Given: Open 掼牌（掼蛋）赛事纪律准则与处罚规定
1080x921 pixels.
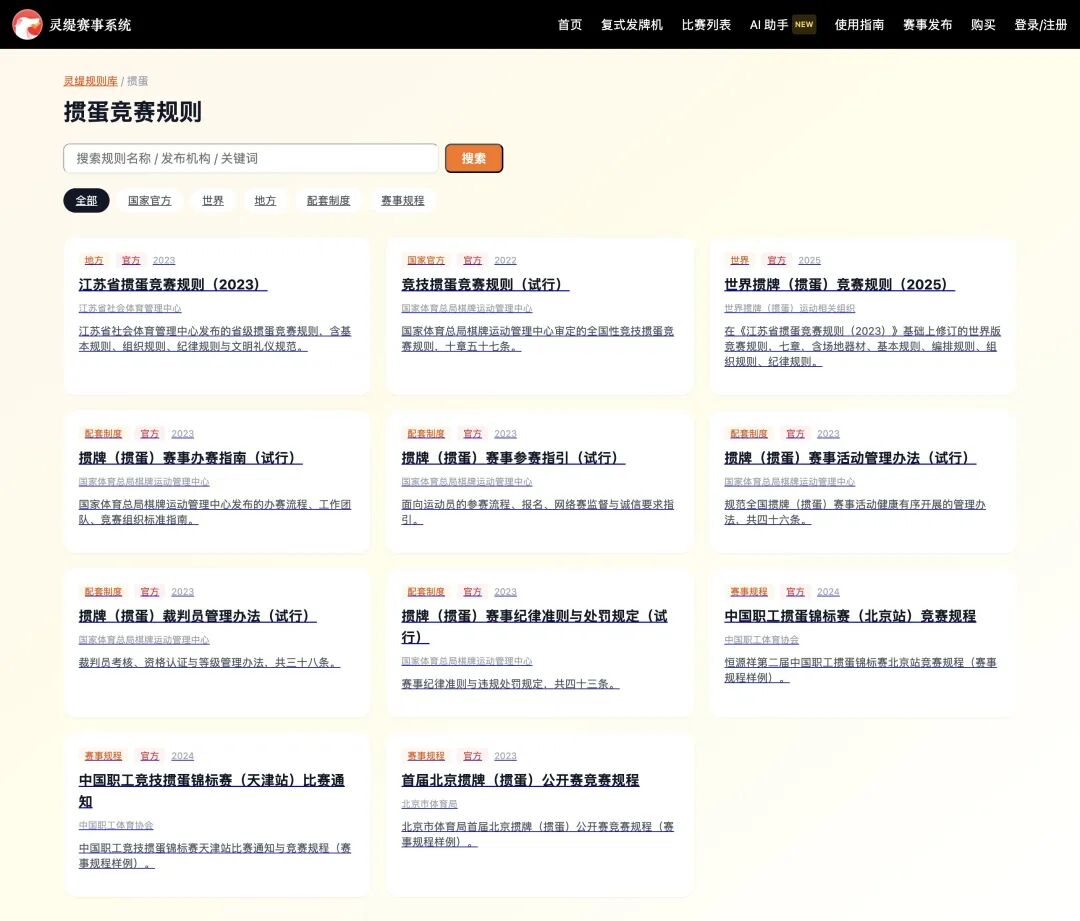Looking at the screenshot, I should (x=534, y=626).
